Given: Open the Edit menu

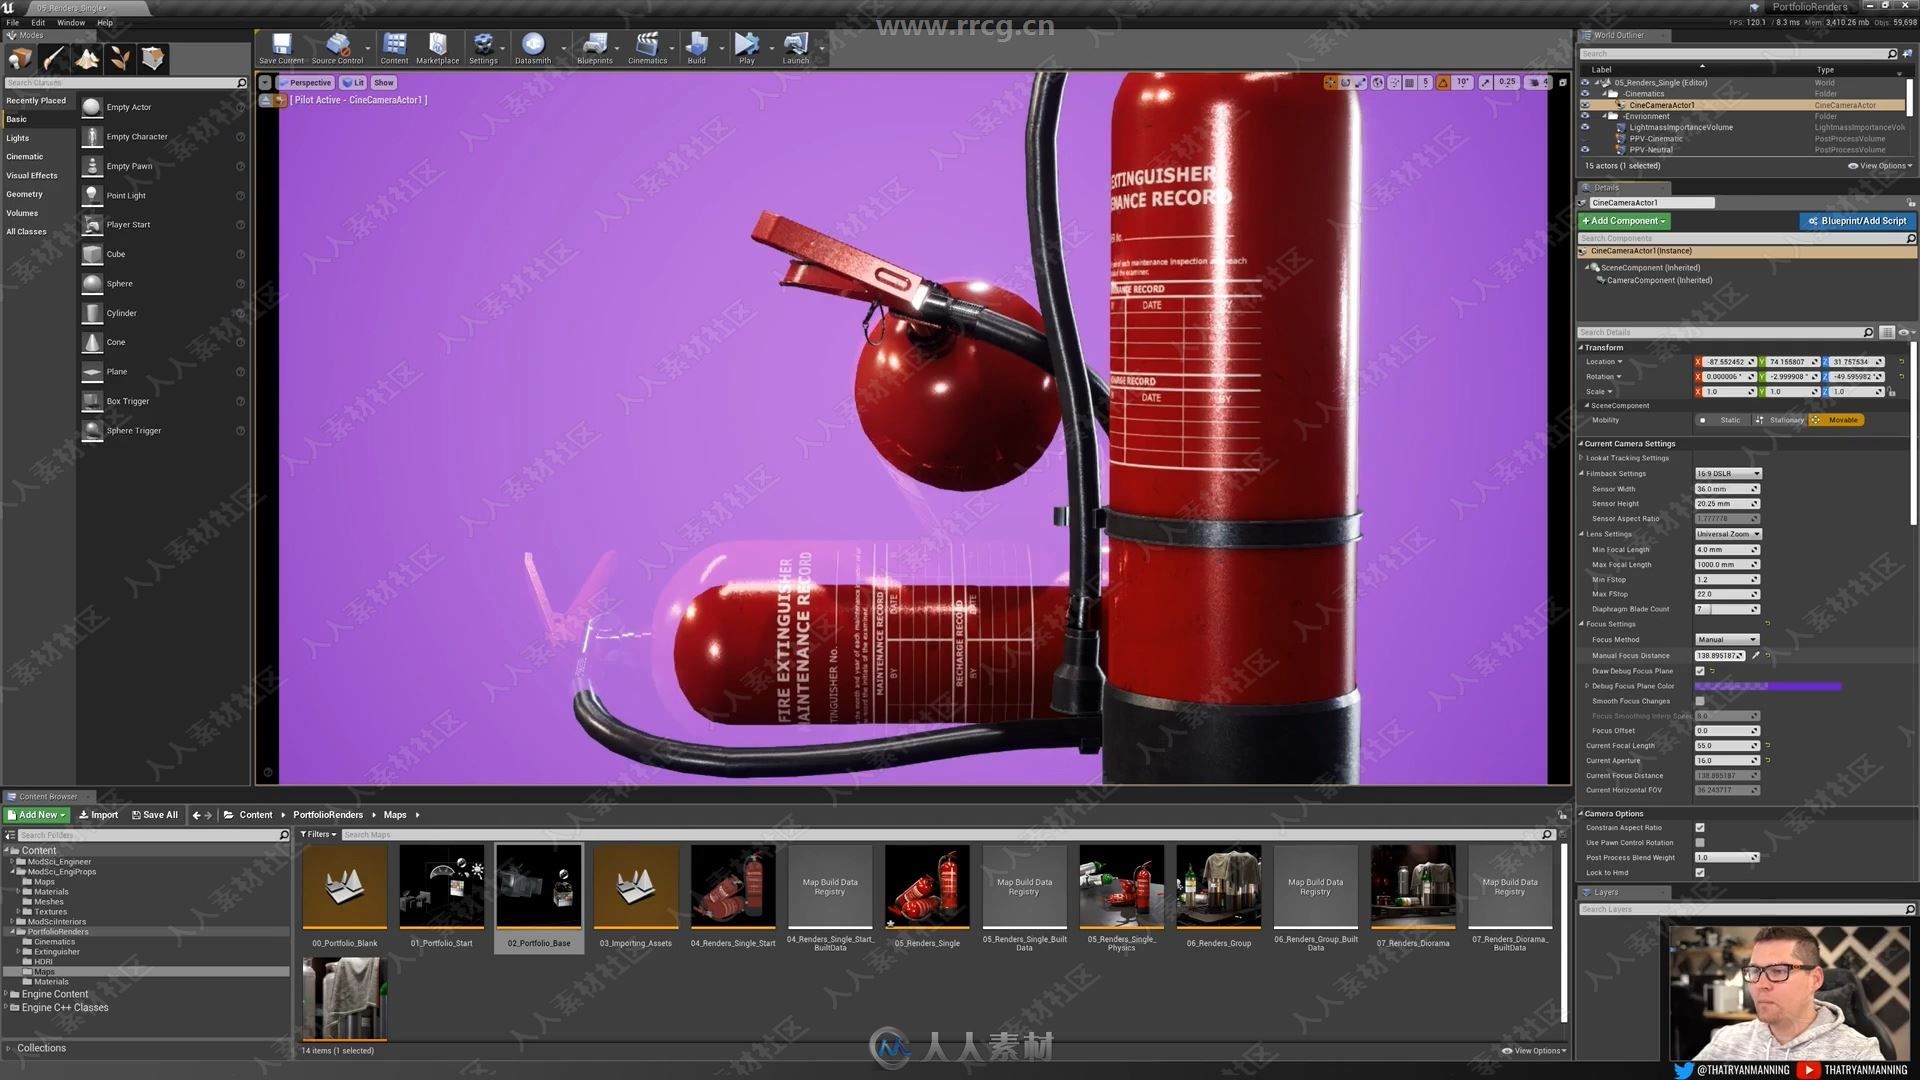Looking at the screenshot, I should pyautogui.click(x=38, y=22).
